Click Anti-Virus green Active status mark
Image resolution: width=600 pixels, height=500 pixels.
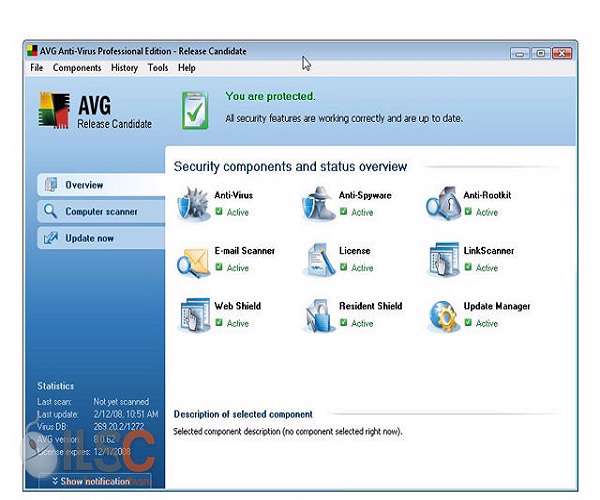click(x=219, y=211)
